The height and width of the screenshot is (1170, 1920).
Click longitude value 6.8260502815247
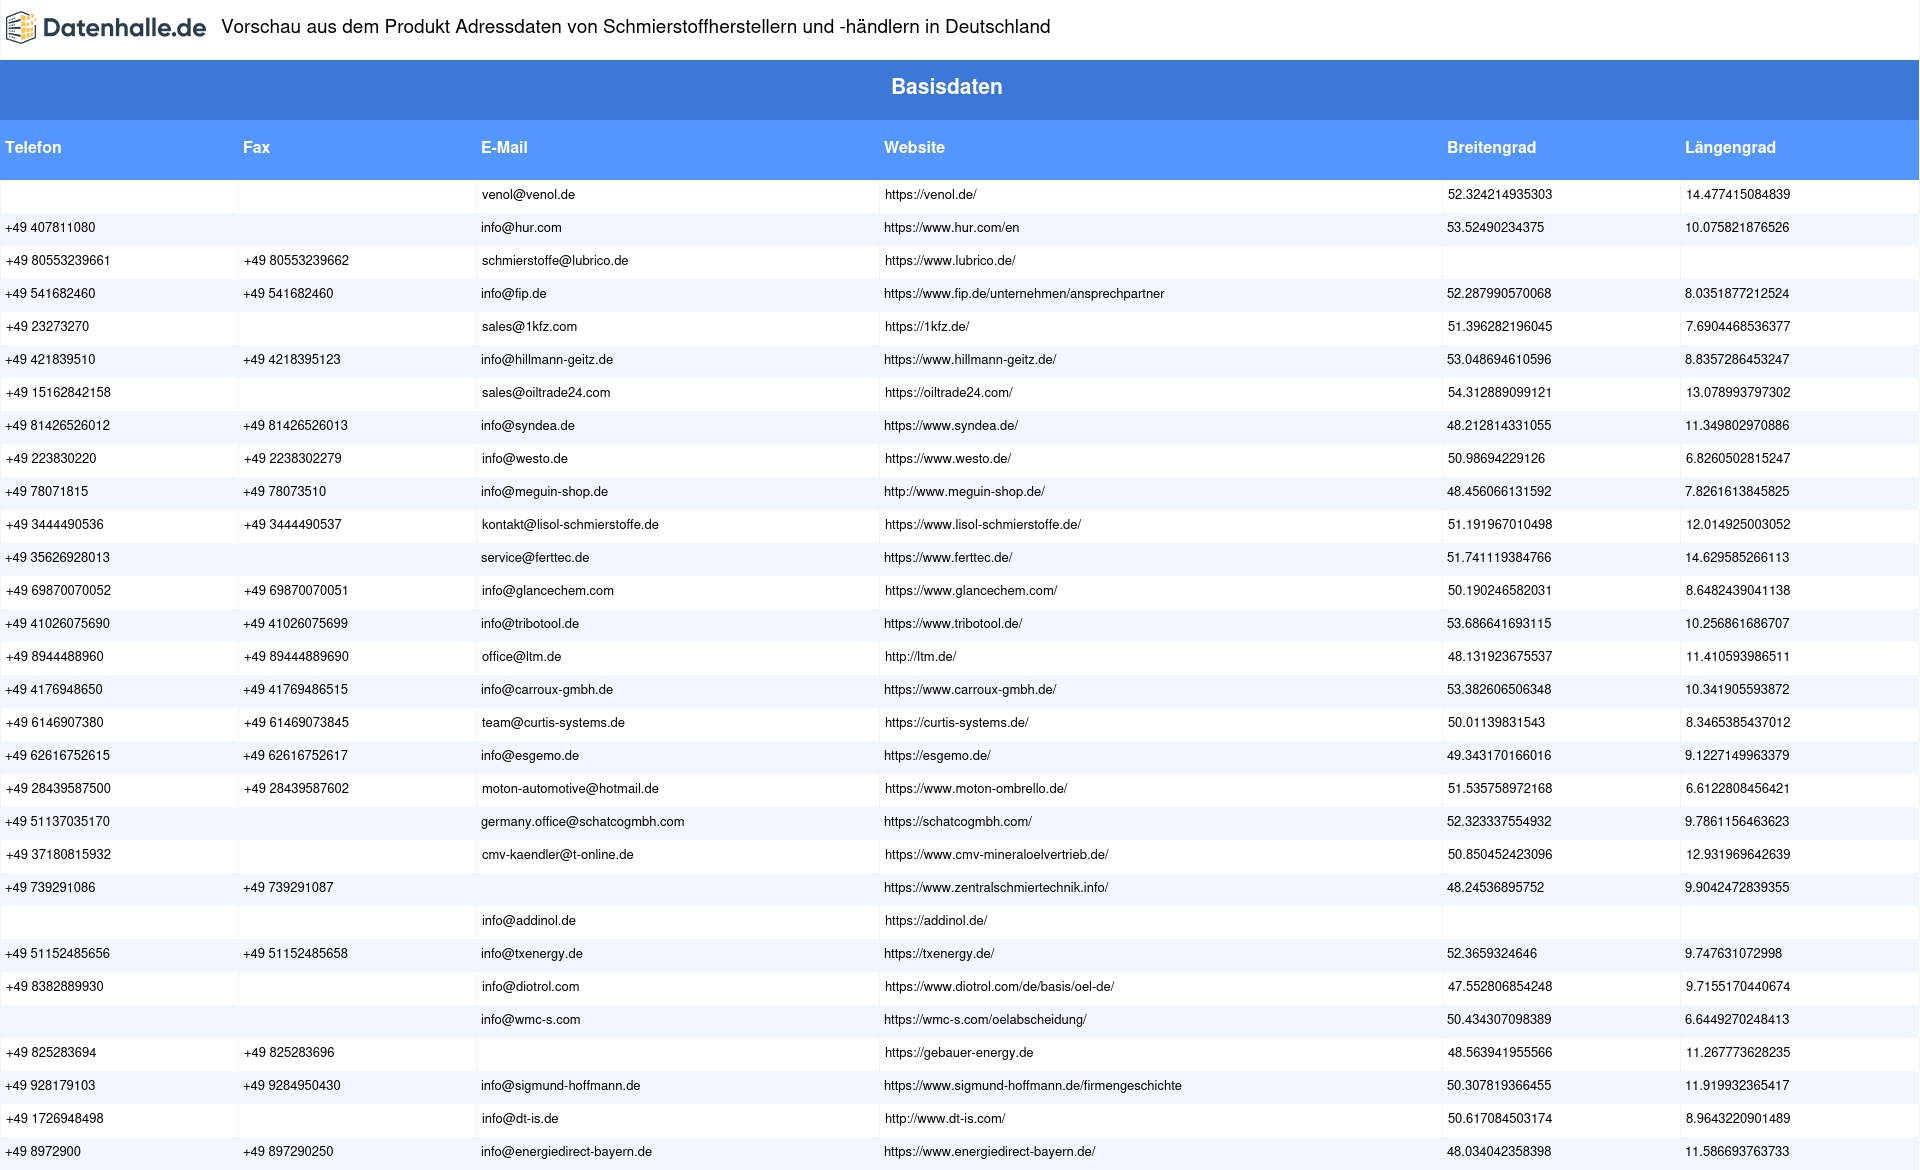point(1738,459)
